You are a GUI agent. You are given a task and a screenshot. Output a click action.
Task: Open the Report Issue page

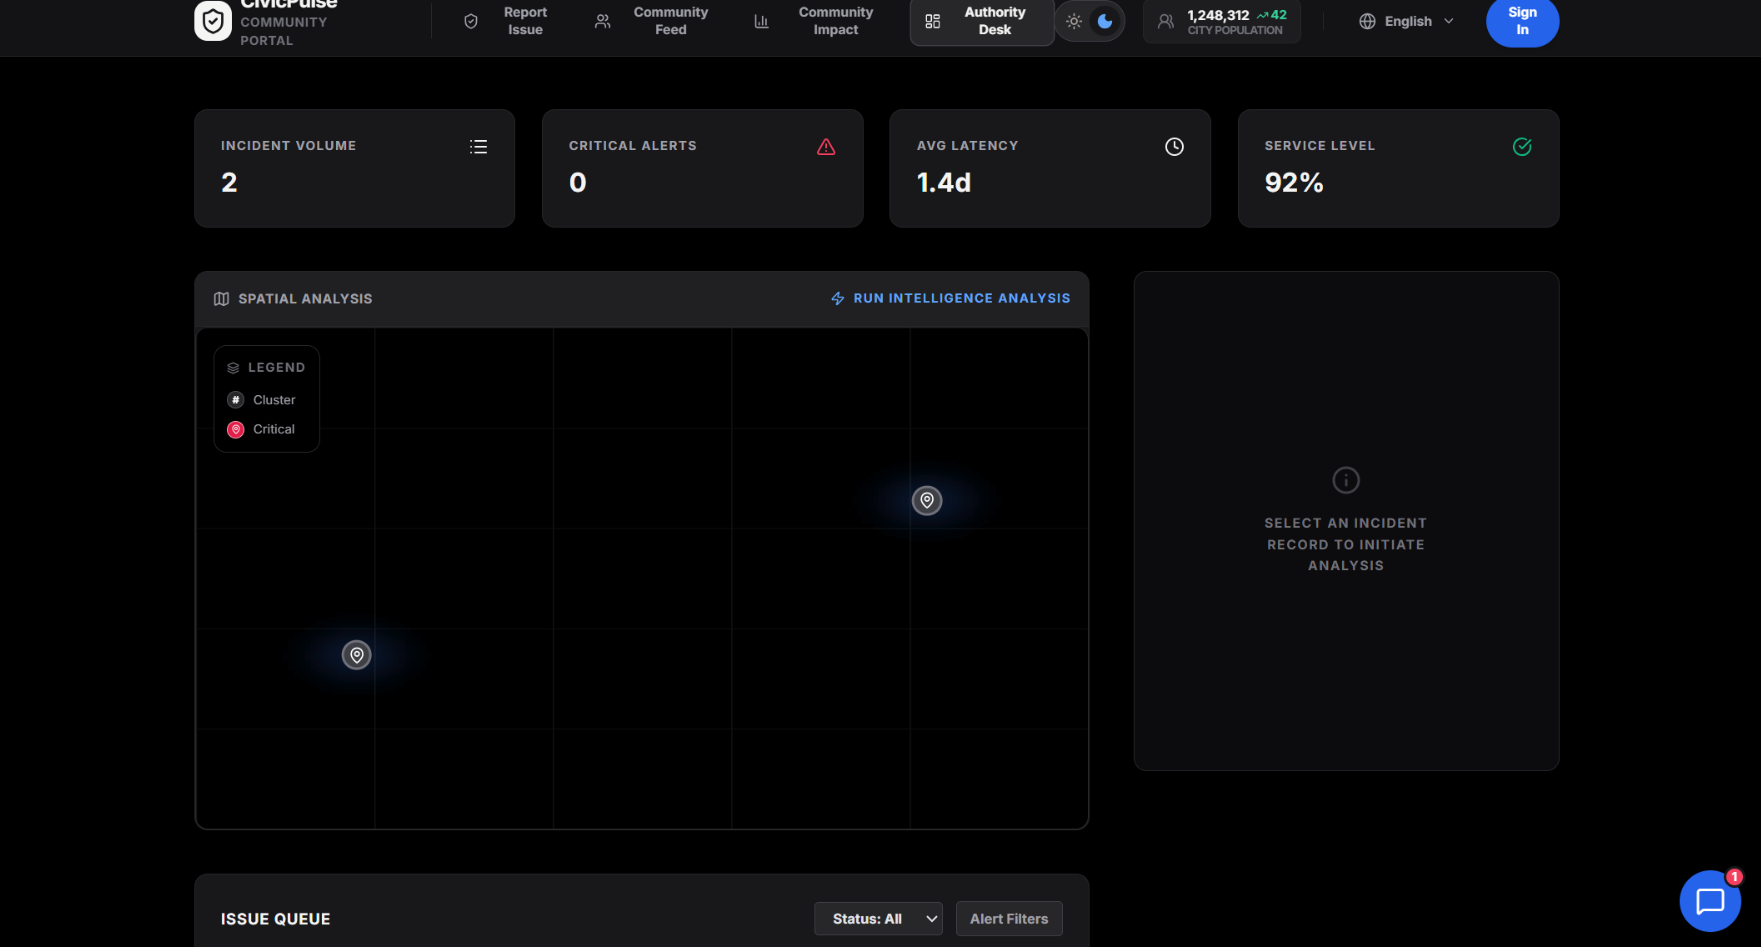tap(507, 21)
